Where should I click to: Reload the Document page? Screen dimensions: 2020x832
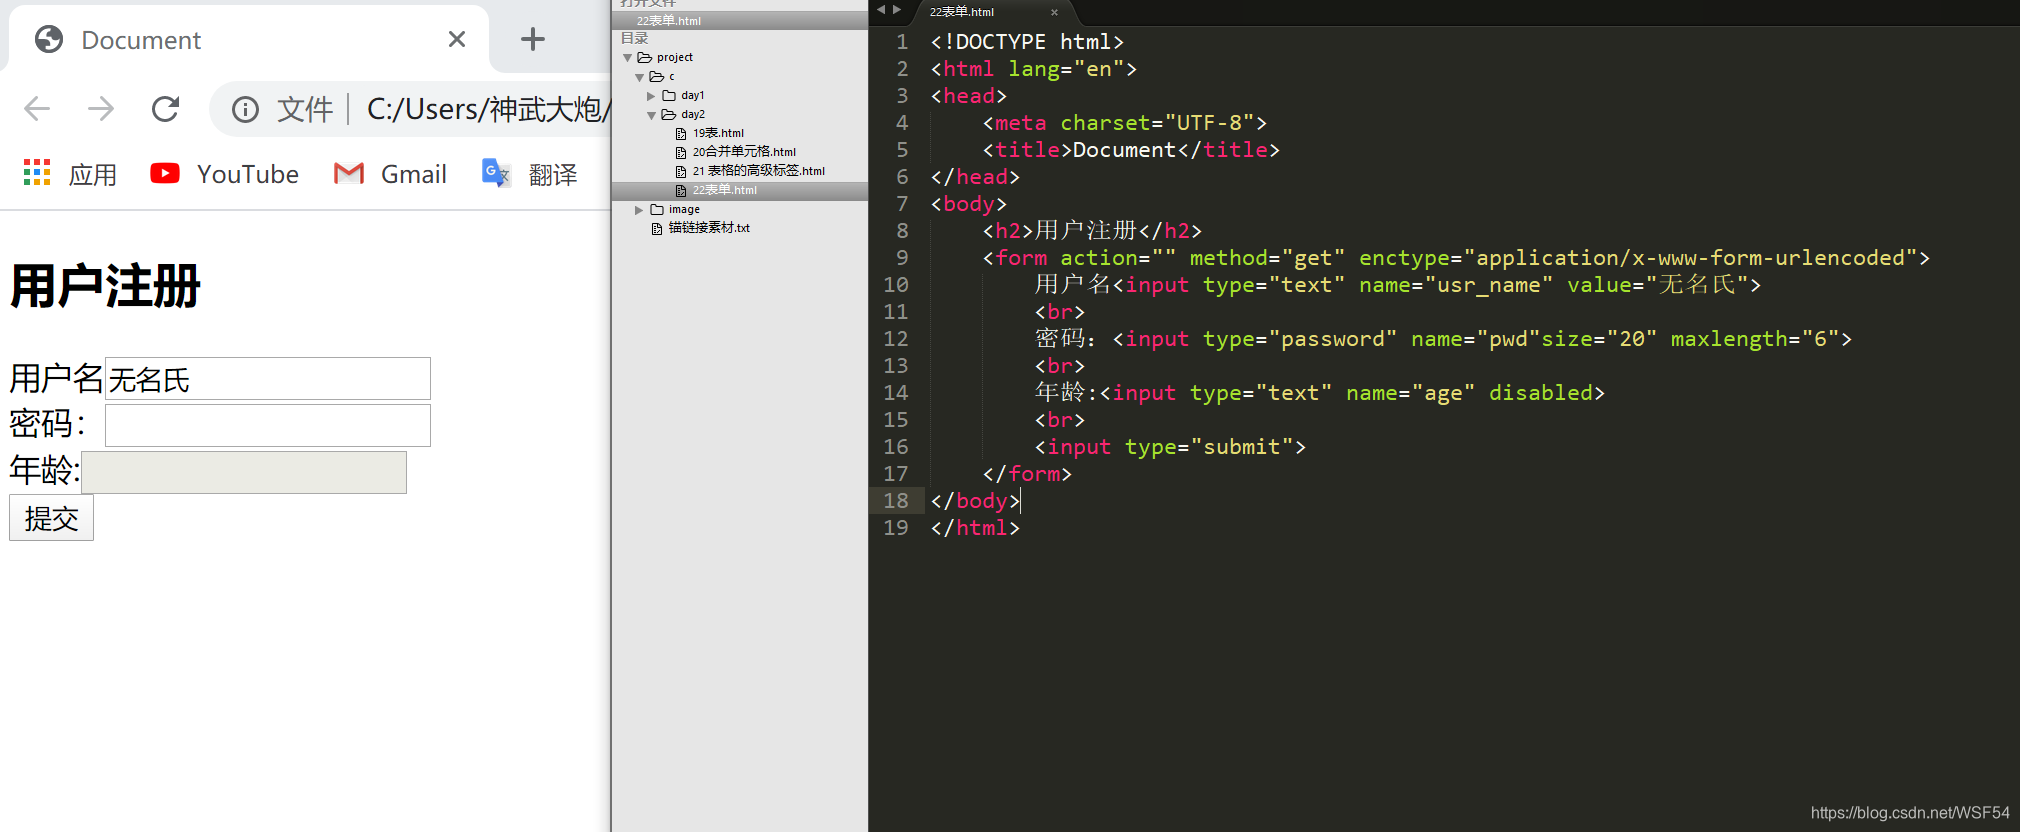click(166, 108)
